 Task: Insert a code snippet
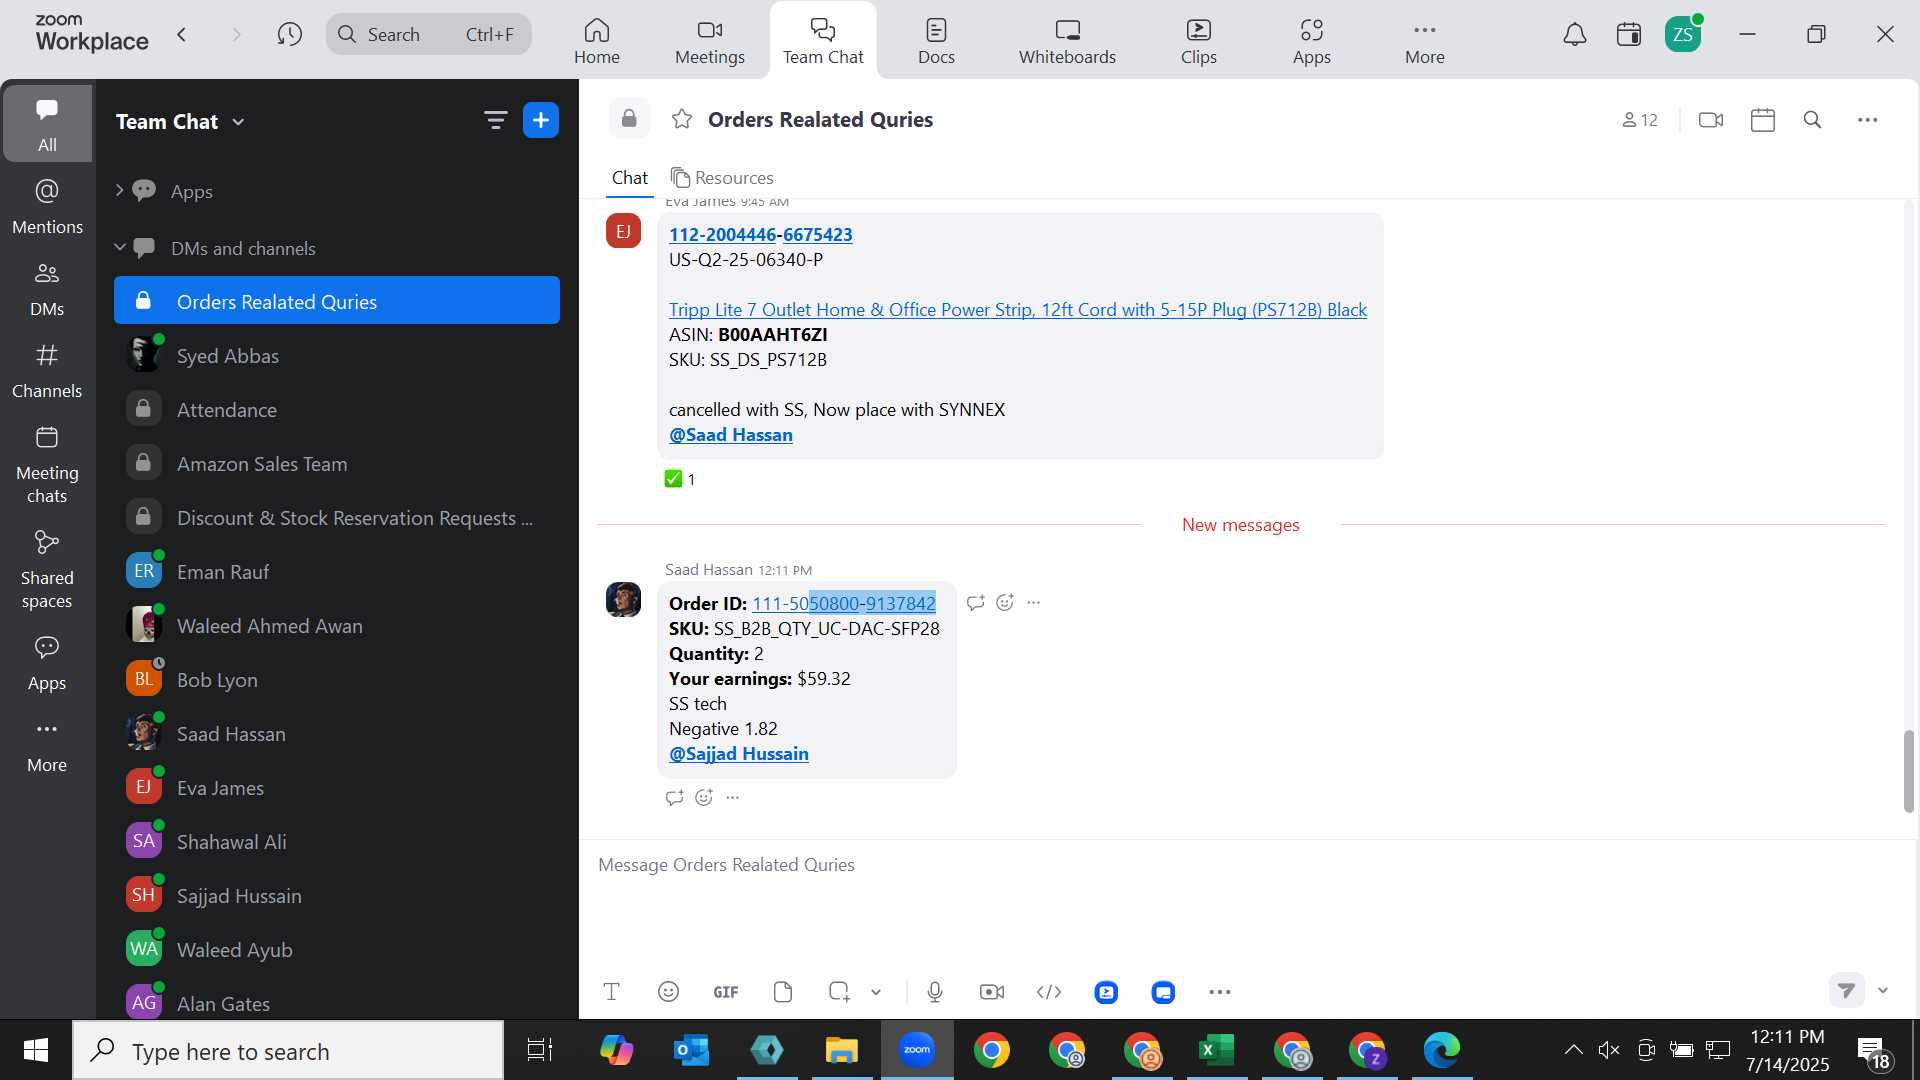point(1049,992)
